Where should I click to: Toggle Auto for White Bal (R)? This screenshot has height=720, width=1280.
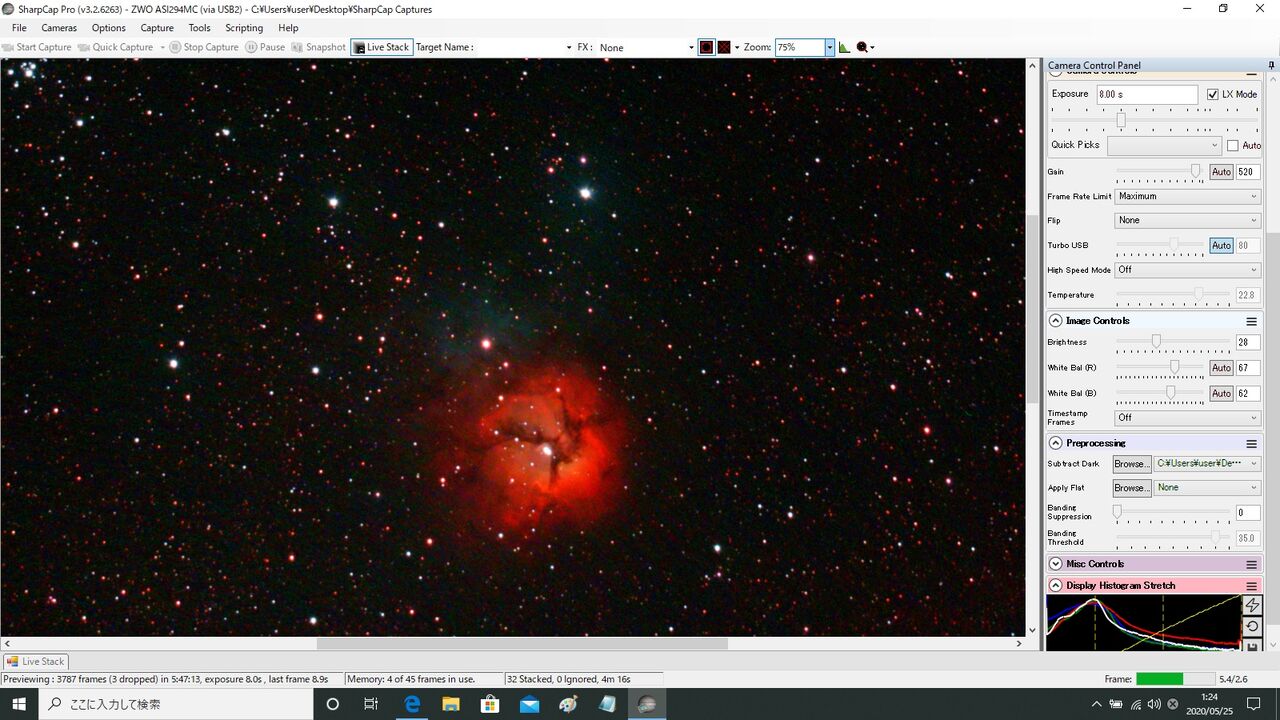1221,368
